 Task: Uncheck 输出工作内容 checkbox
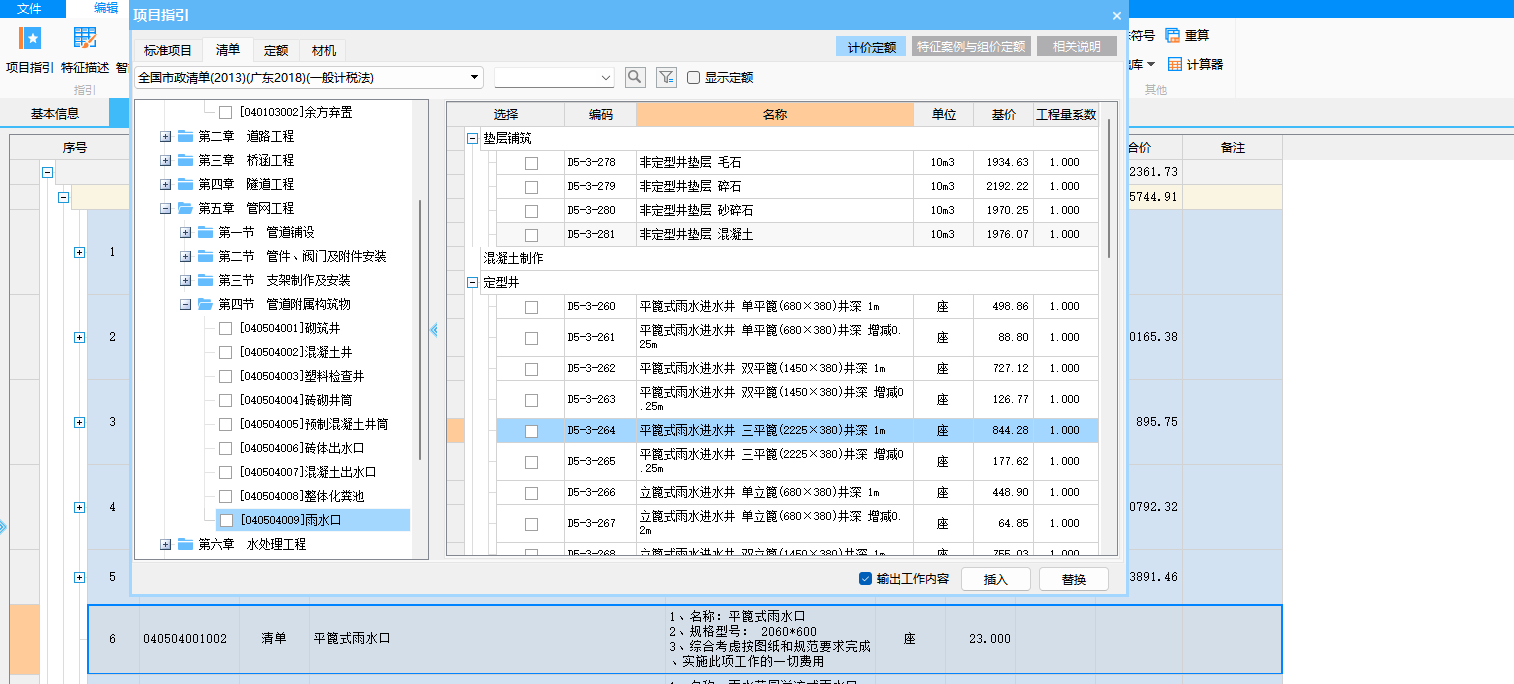[866, 579]
